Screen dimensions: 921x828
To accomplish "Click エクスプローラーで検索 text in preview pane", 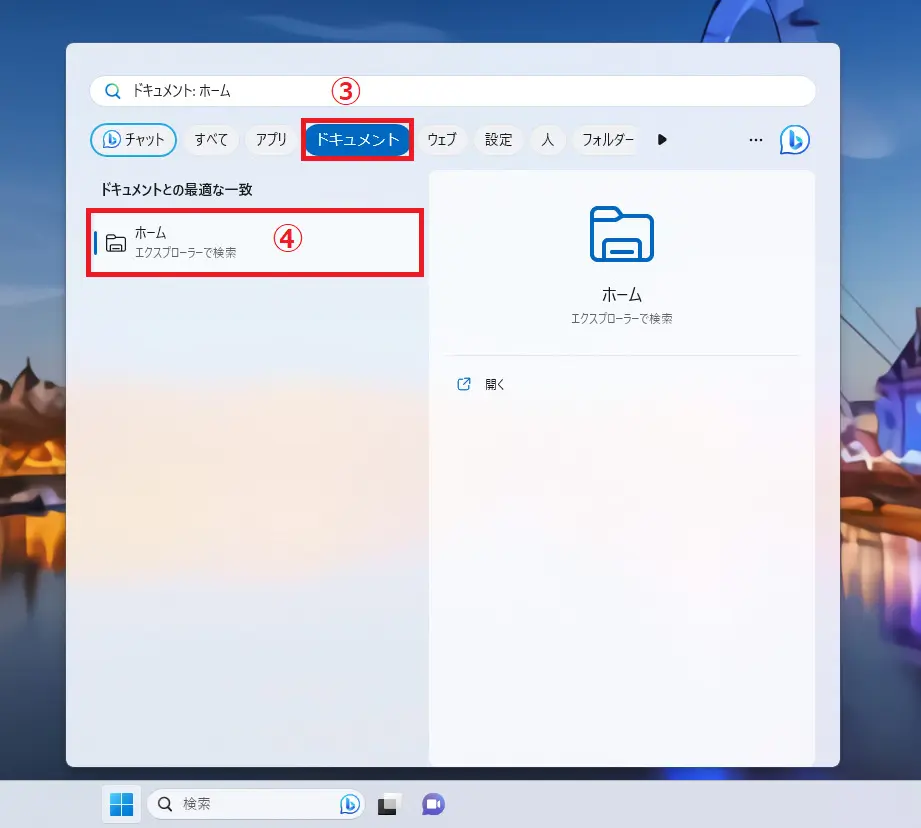I will tap(621, 319).
